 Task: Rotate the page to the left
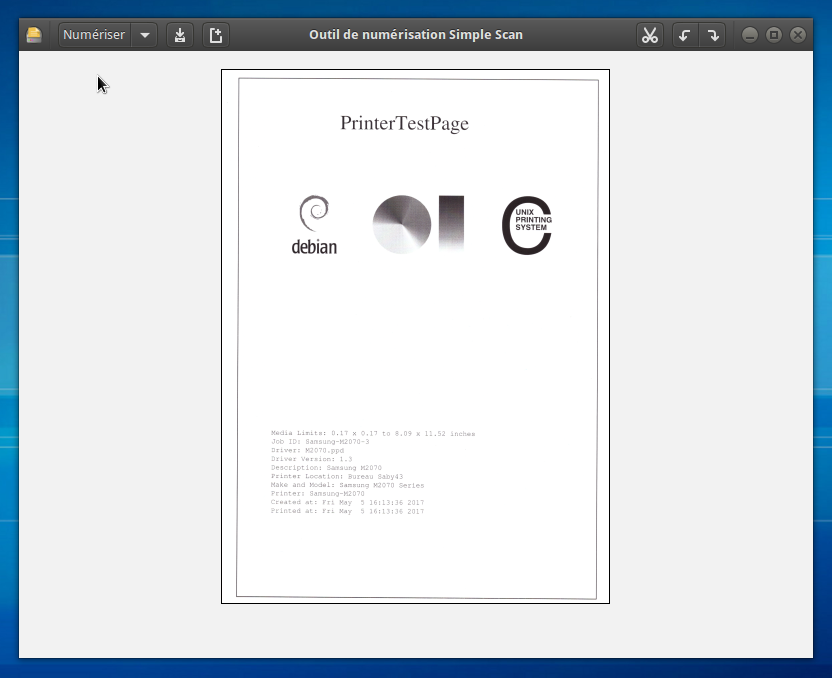point(685,35)
